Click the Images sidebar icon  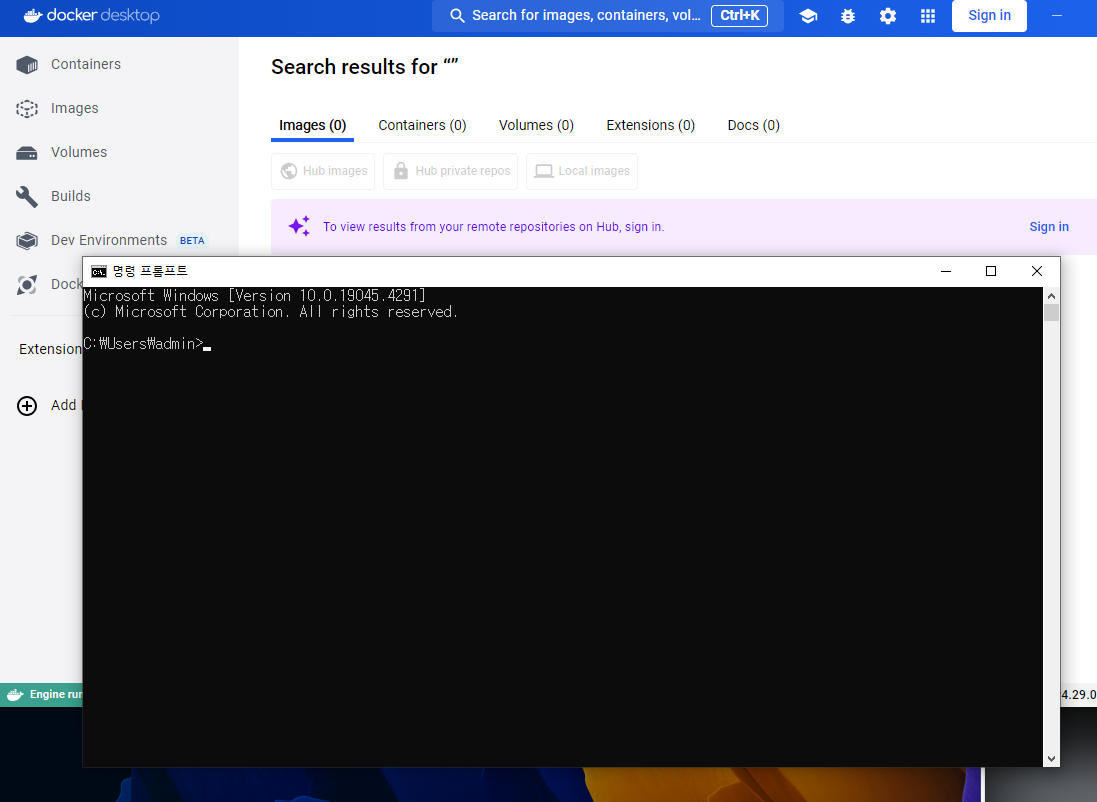(27, 108)
